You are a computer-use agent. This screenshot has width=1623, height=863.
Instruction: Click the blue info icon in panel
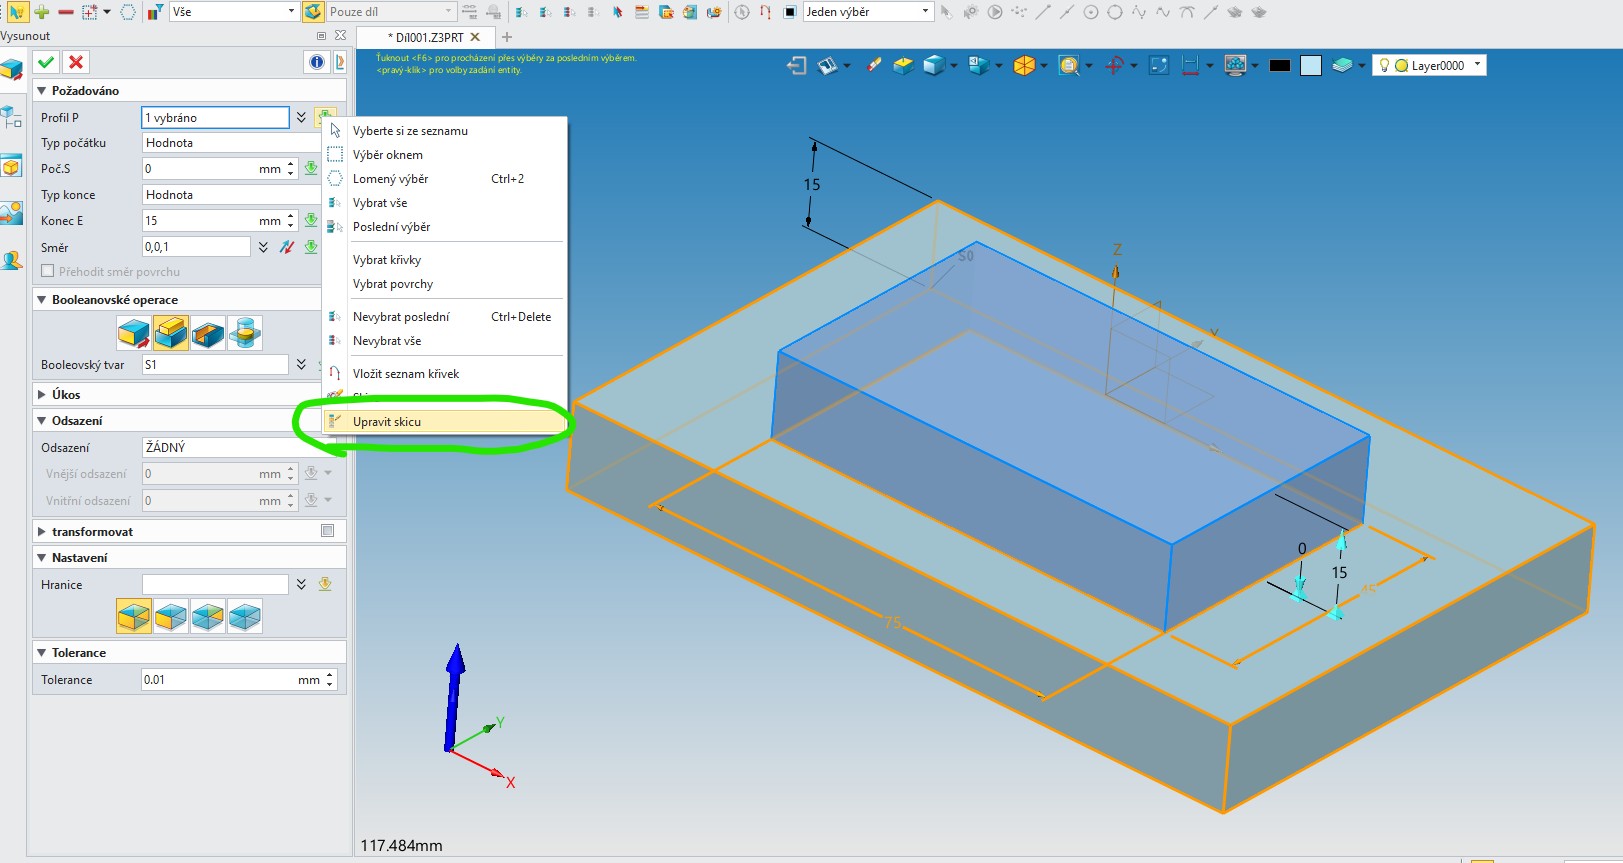point(317,62)
